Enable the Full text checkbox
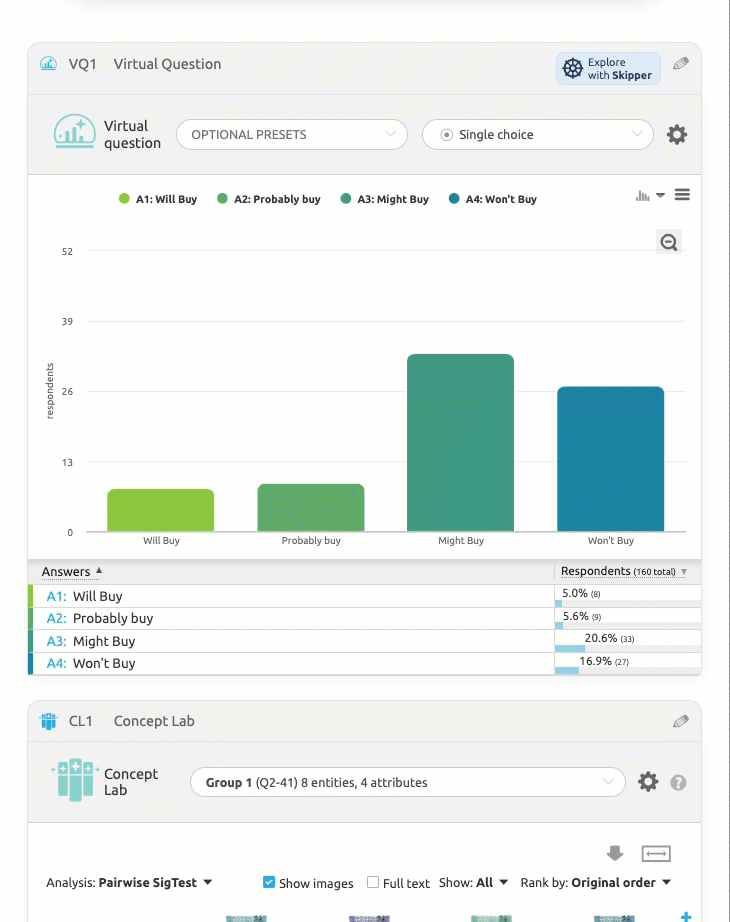The image size is (730, 922). [x=373, y=882]
